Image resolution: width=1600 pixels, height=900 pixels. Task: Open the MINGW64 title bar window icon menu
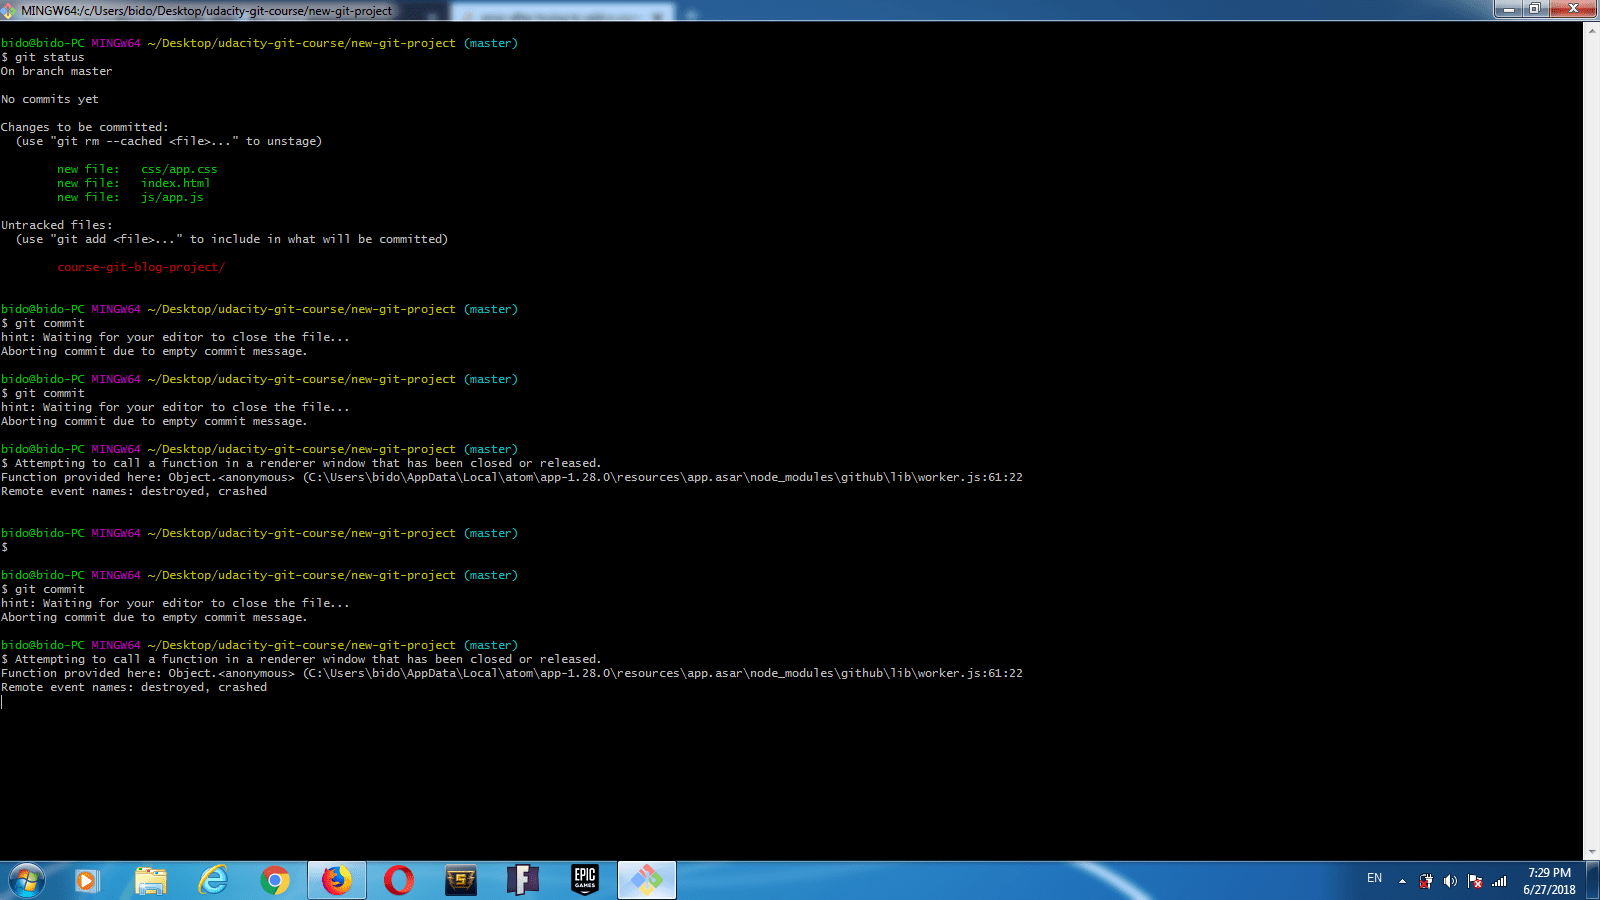[9, 11]
